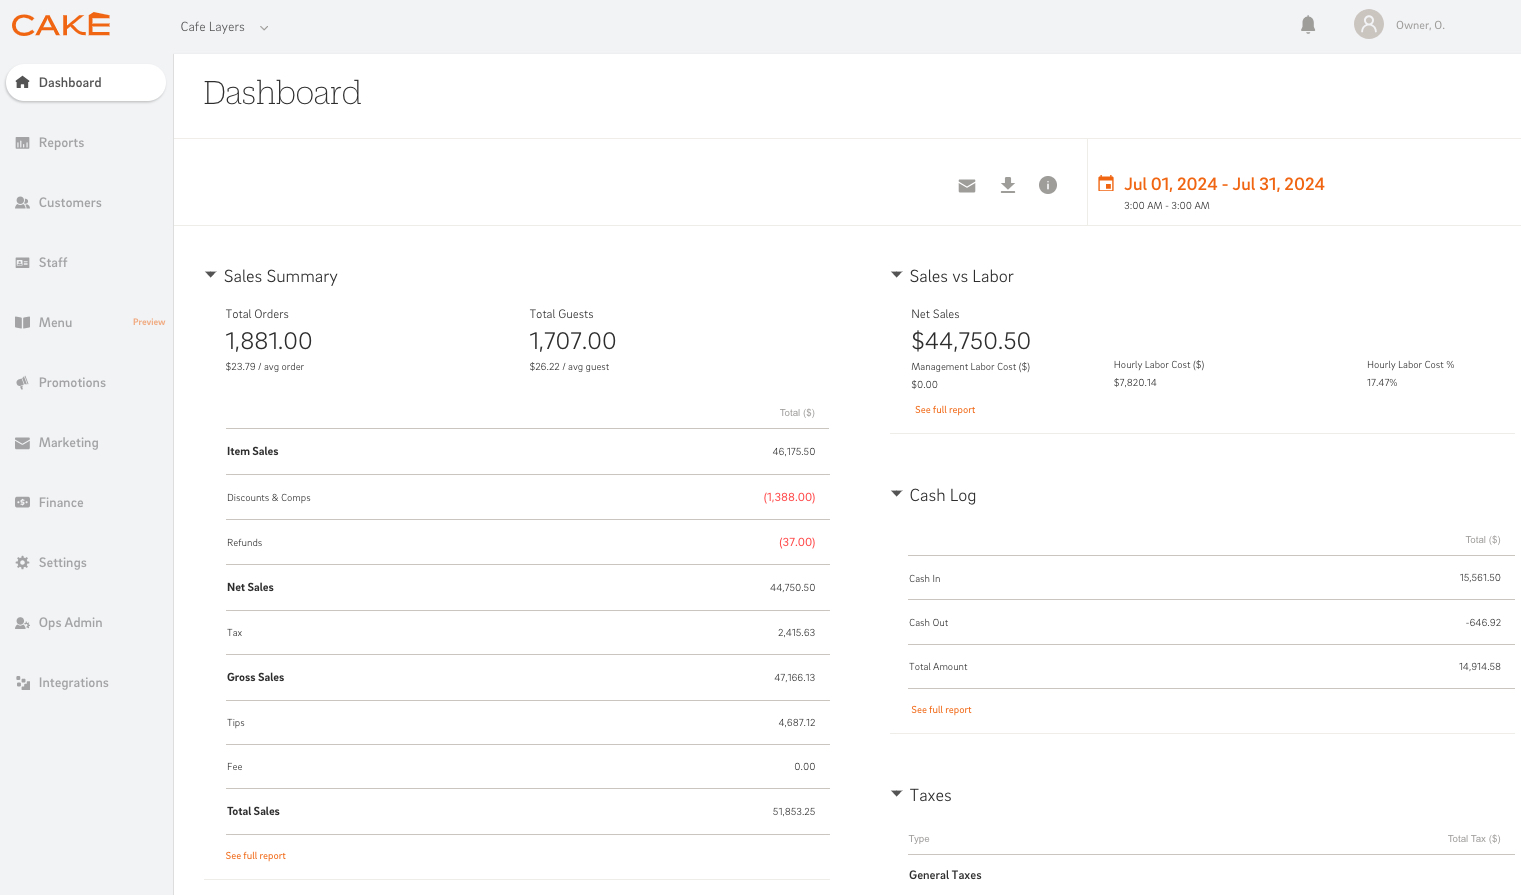Collapse the Taxes section
The width and height of the screenshot is (1521, 895).
[x=896, y=794]
